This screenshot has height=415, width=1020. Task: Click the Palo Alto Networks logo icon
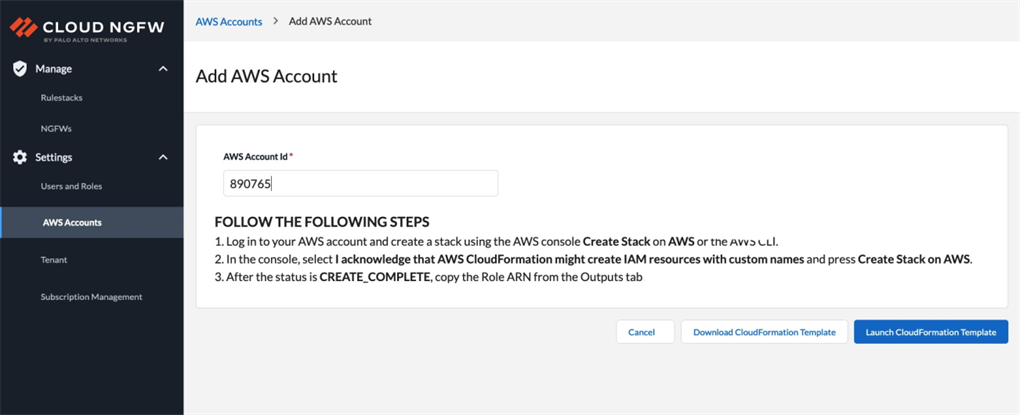click(23, 26)
